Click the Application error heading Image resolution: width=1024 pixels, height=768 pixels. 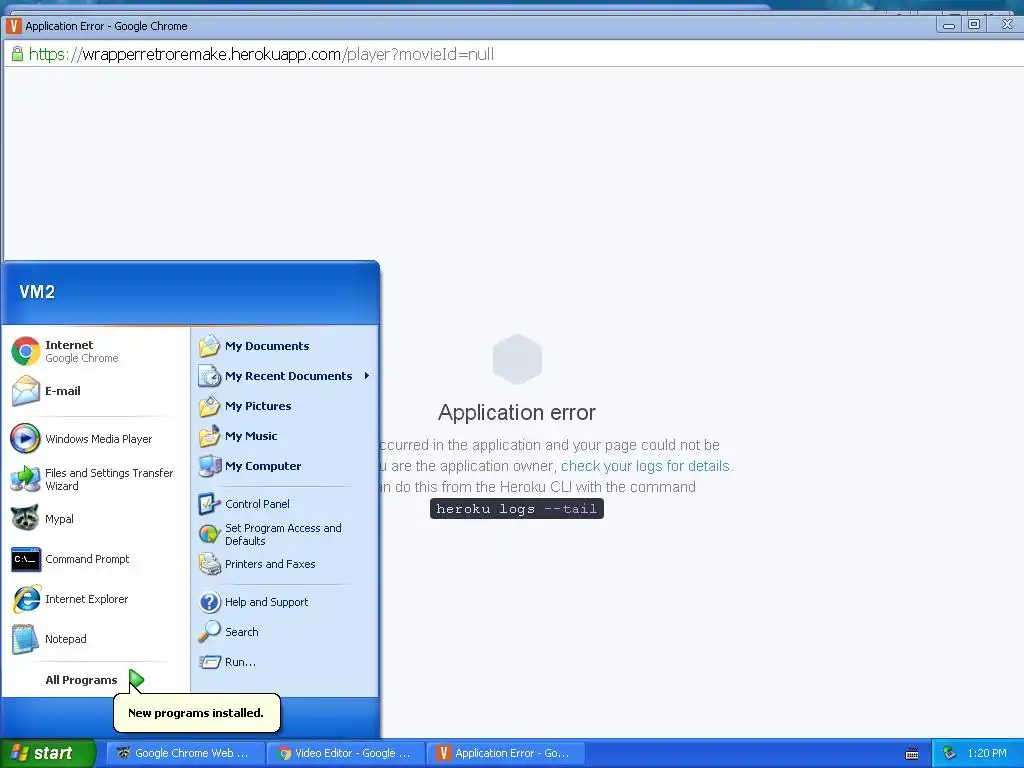coord(517,412)
